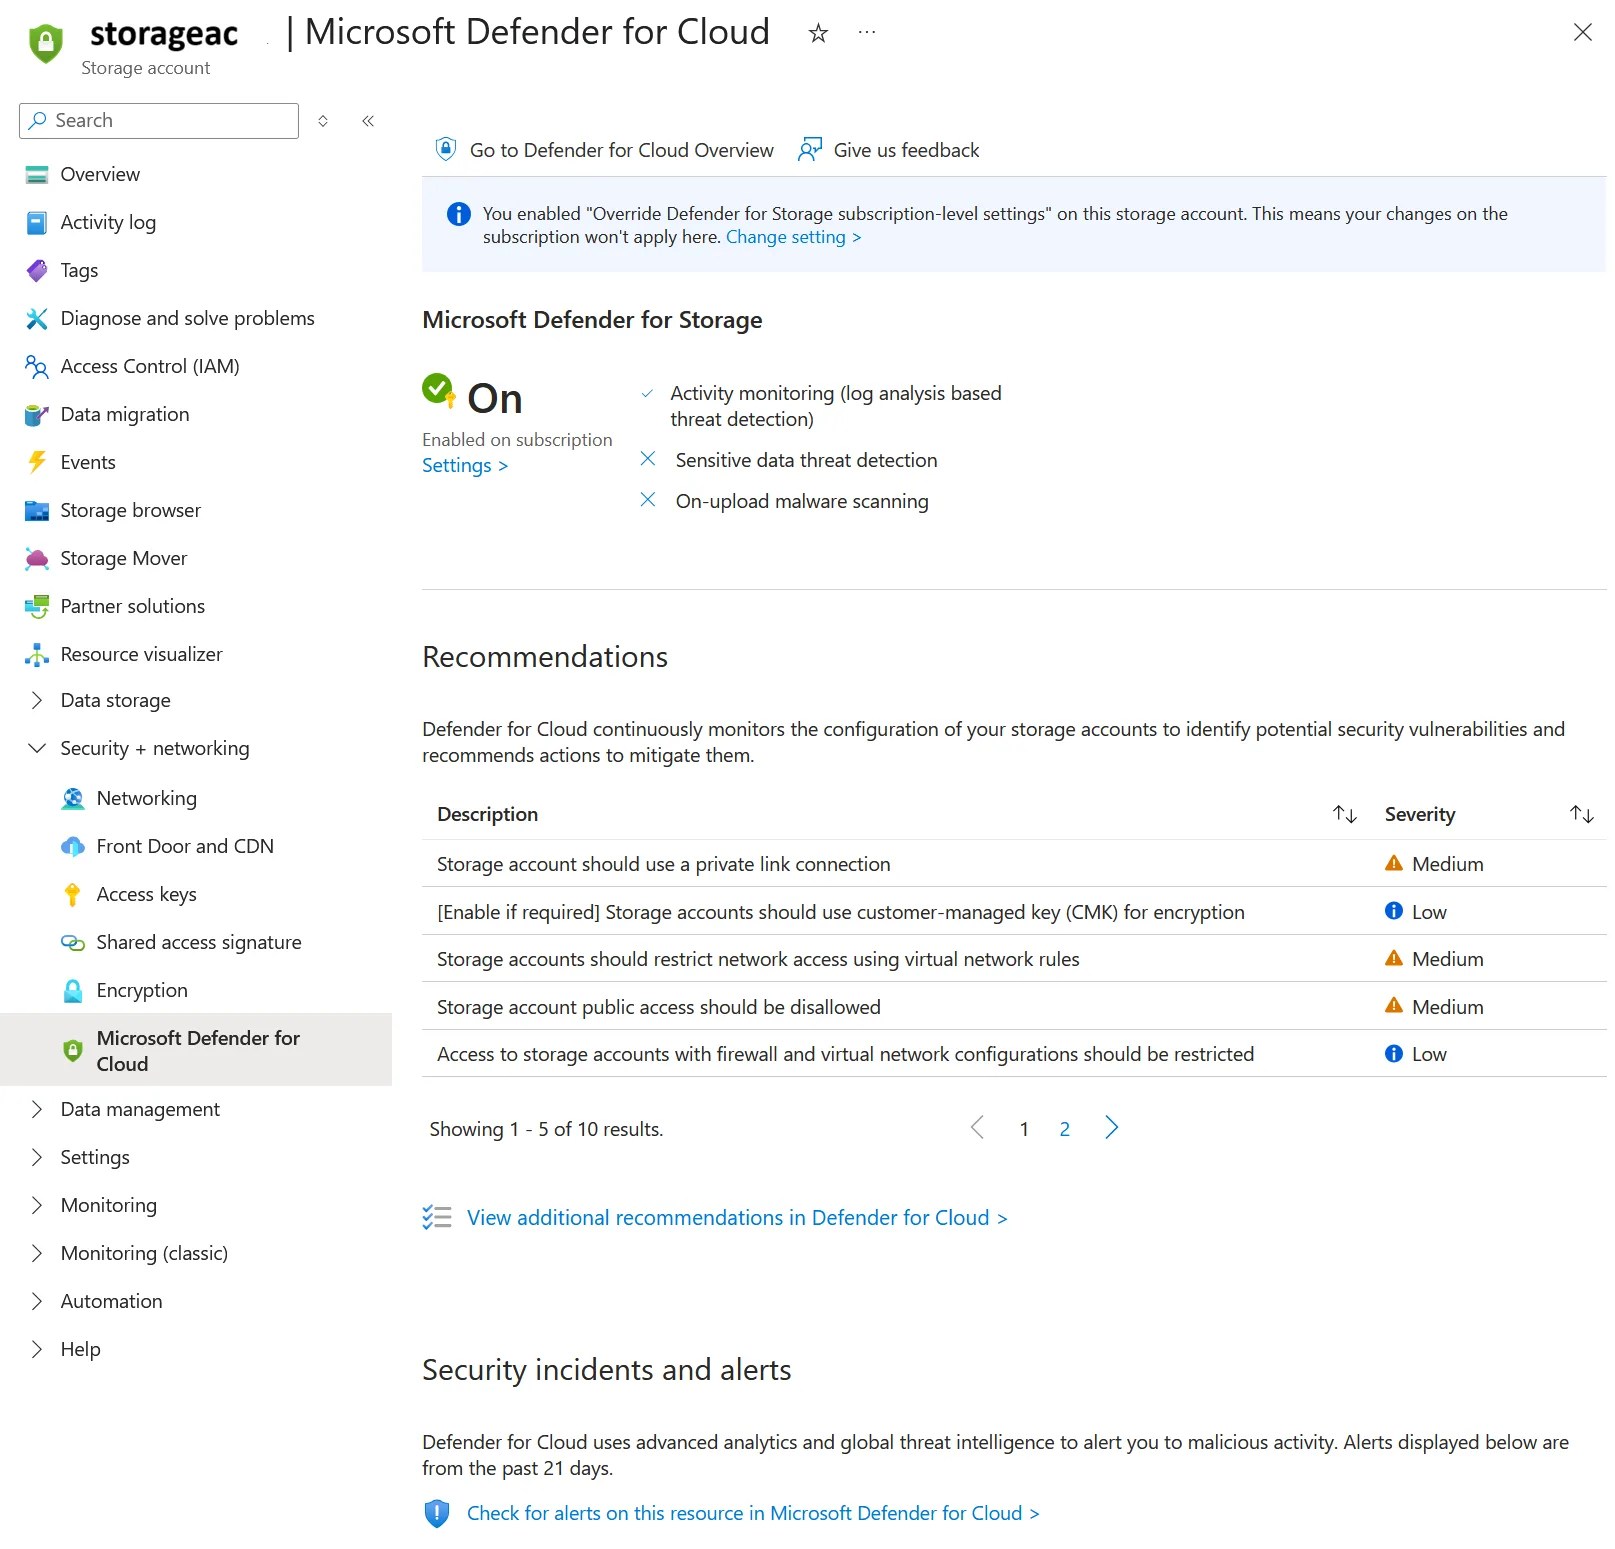Expand the Help section
The image size is (1615, 1549).
tap(37, 1350)
